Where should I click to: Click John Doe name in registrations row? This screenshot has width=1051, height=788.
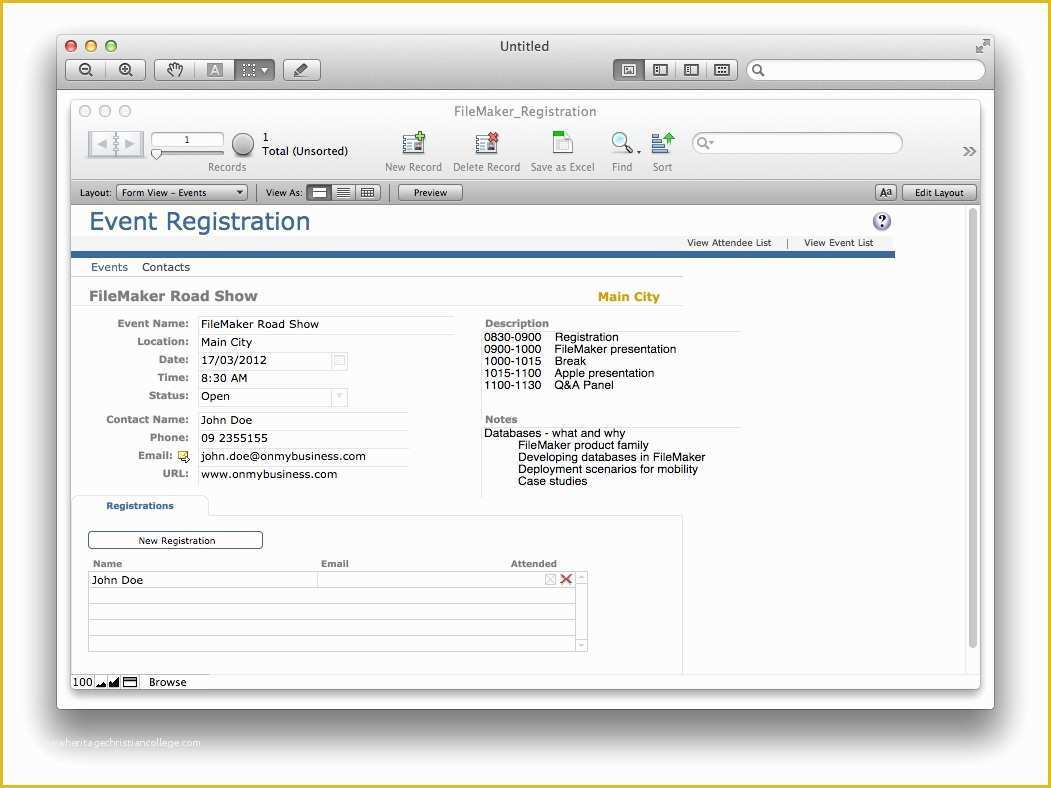click(117, 580)
